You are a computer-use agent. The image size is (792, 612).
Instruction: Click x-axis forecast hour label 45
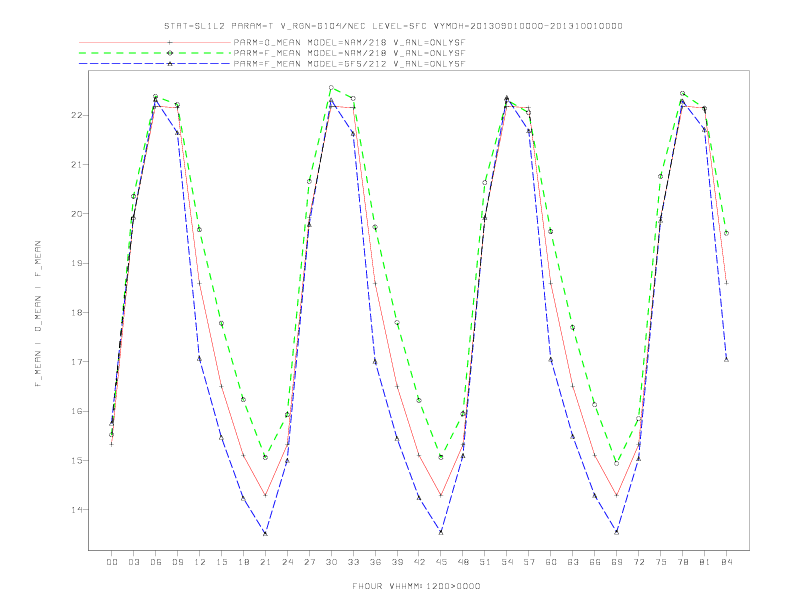[x=441, y=562]
